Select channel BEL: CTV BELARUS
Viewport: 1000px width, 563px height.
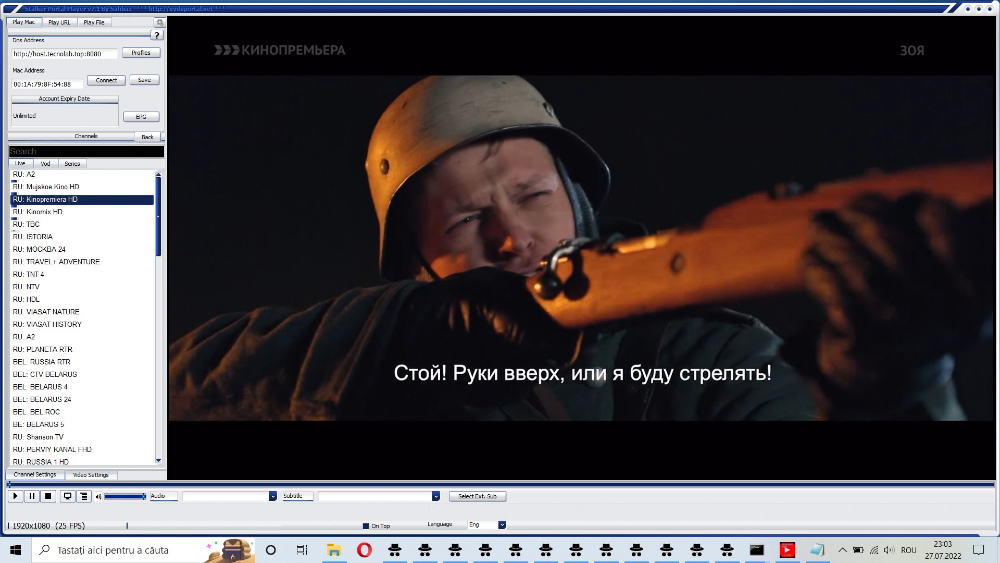pyautogui.click(x=82, y=374)
